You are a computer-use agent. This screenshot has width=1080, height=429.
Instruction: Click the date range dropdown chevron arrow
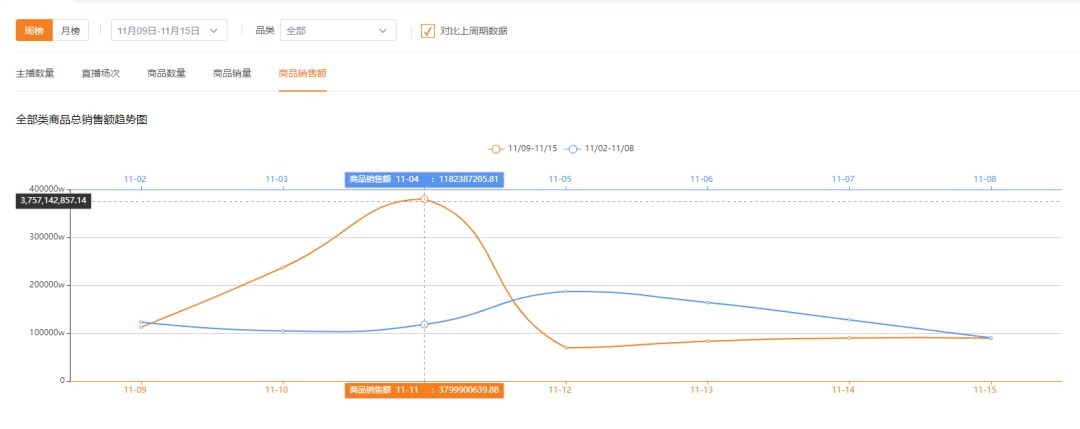tap(215, 31)
